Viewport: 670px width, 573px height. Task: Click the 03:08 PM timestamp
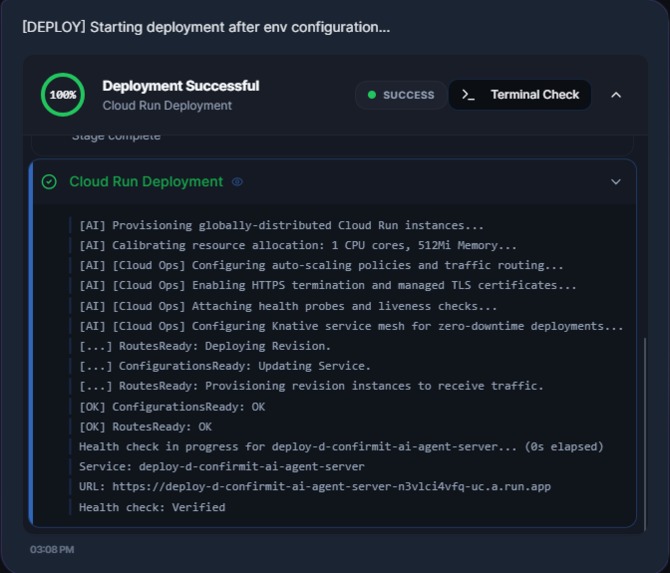tap(52, 549)
